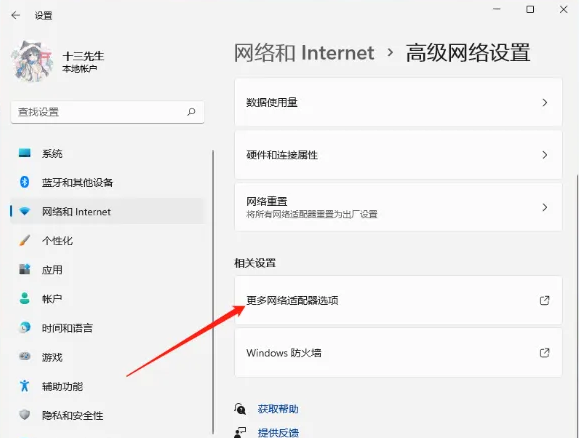Viewport: 579px width, 438px height.
Task: Click the gamepad icon for 游戏
Action: click(24, 356)
